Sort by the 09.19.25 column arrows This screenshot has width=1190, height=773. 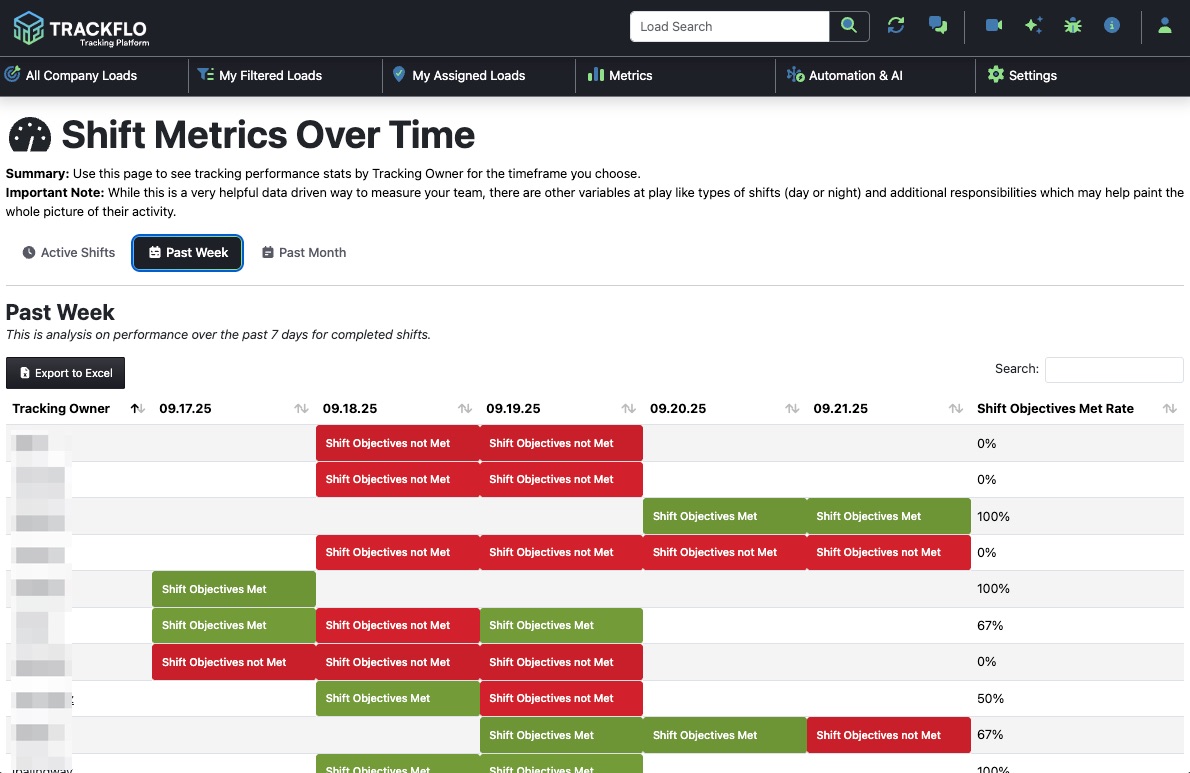628,409
